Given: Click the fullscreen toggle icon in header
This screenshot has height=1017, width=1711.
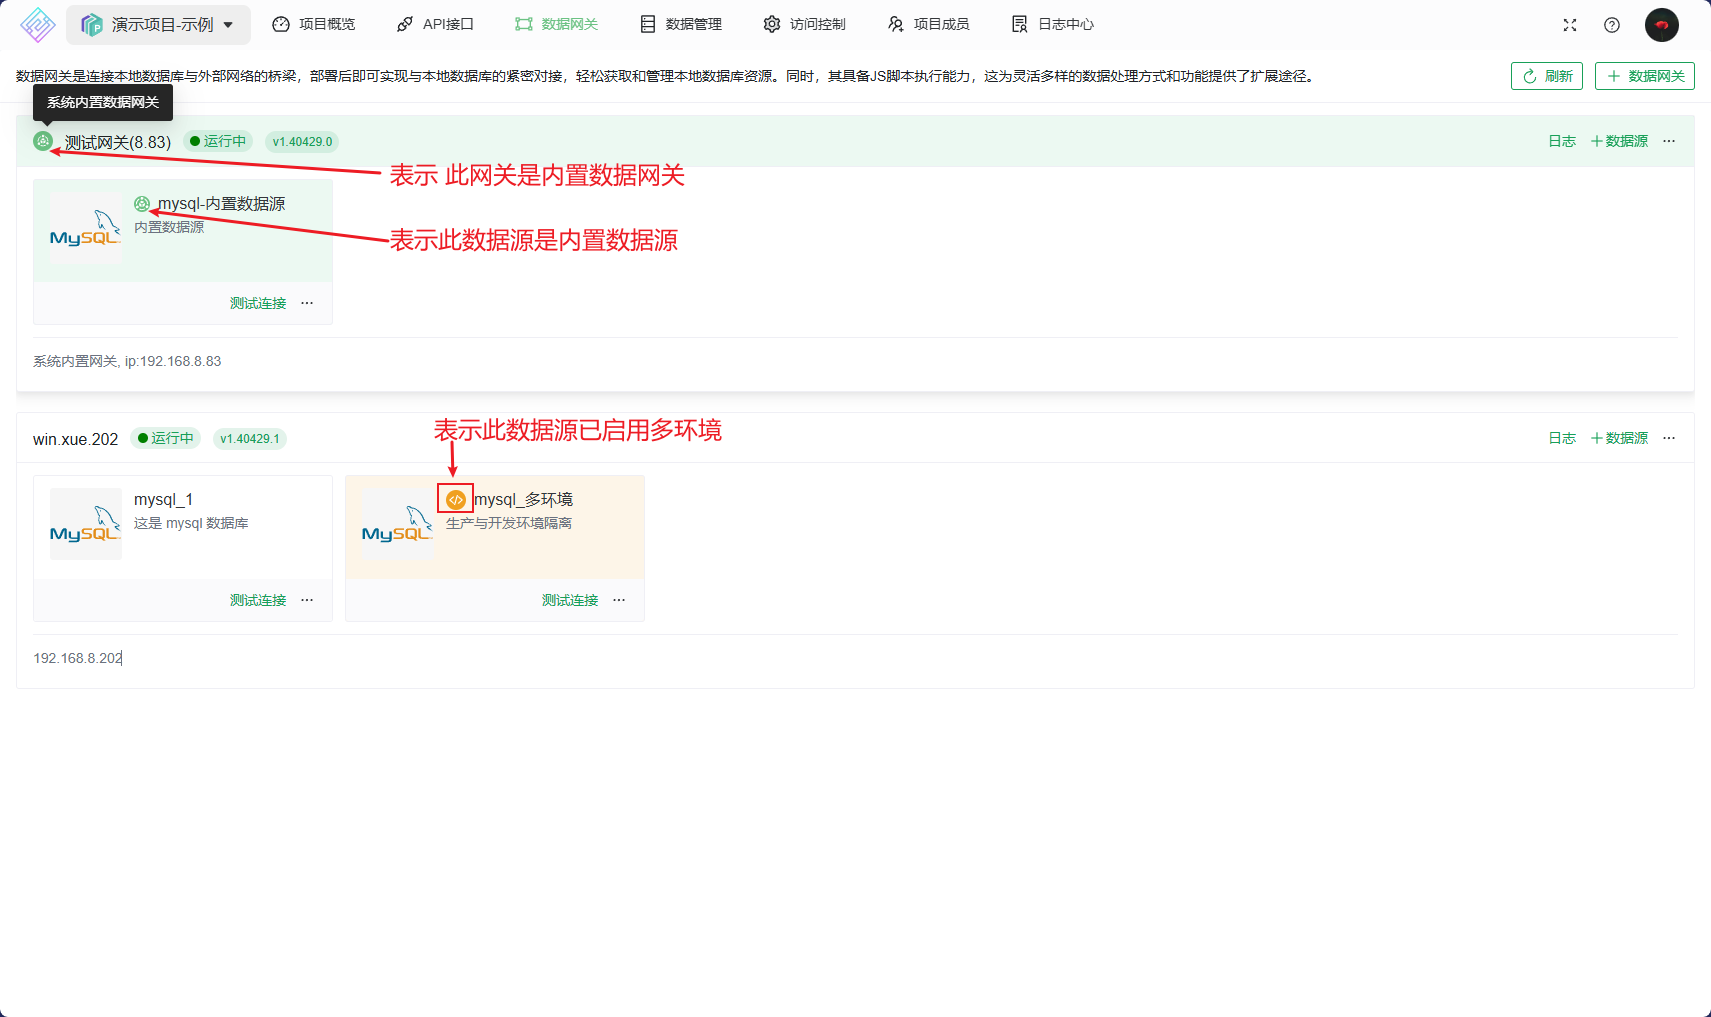Looking at the screenshot, I should pos(1569,25).
